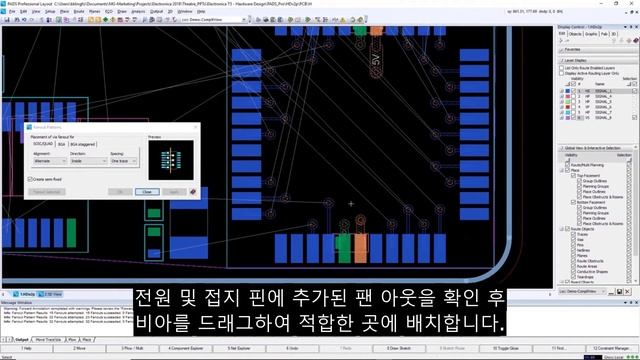Collapse the Route Objects tree node
Screen dimensions: 640x360
pyautogui.click(x=562, y=229)
